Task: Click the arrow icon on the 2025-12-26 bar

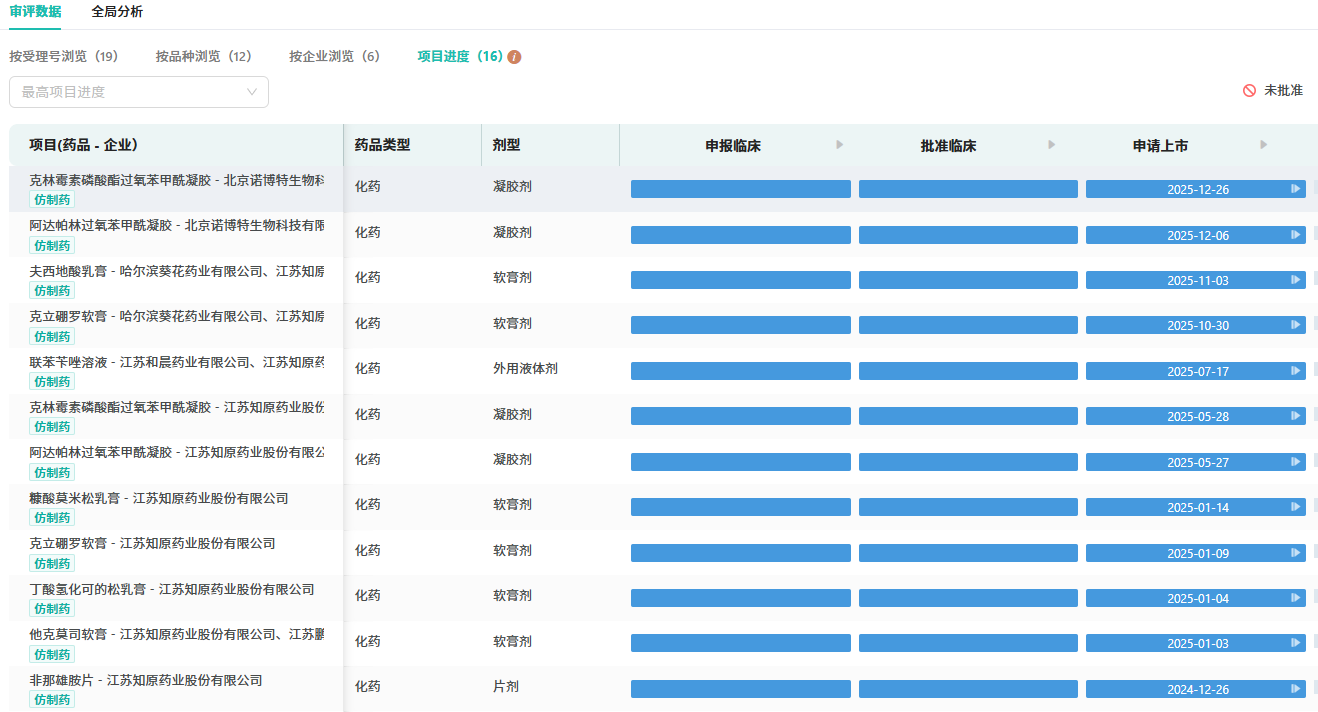Action: (x=1296, y=189)
